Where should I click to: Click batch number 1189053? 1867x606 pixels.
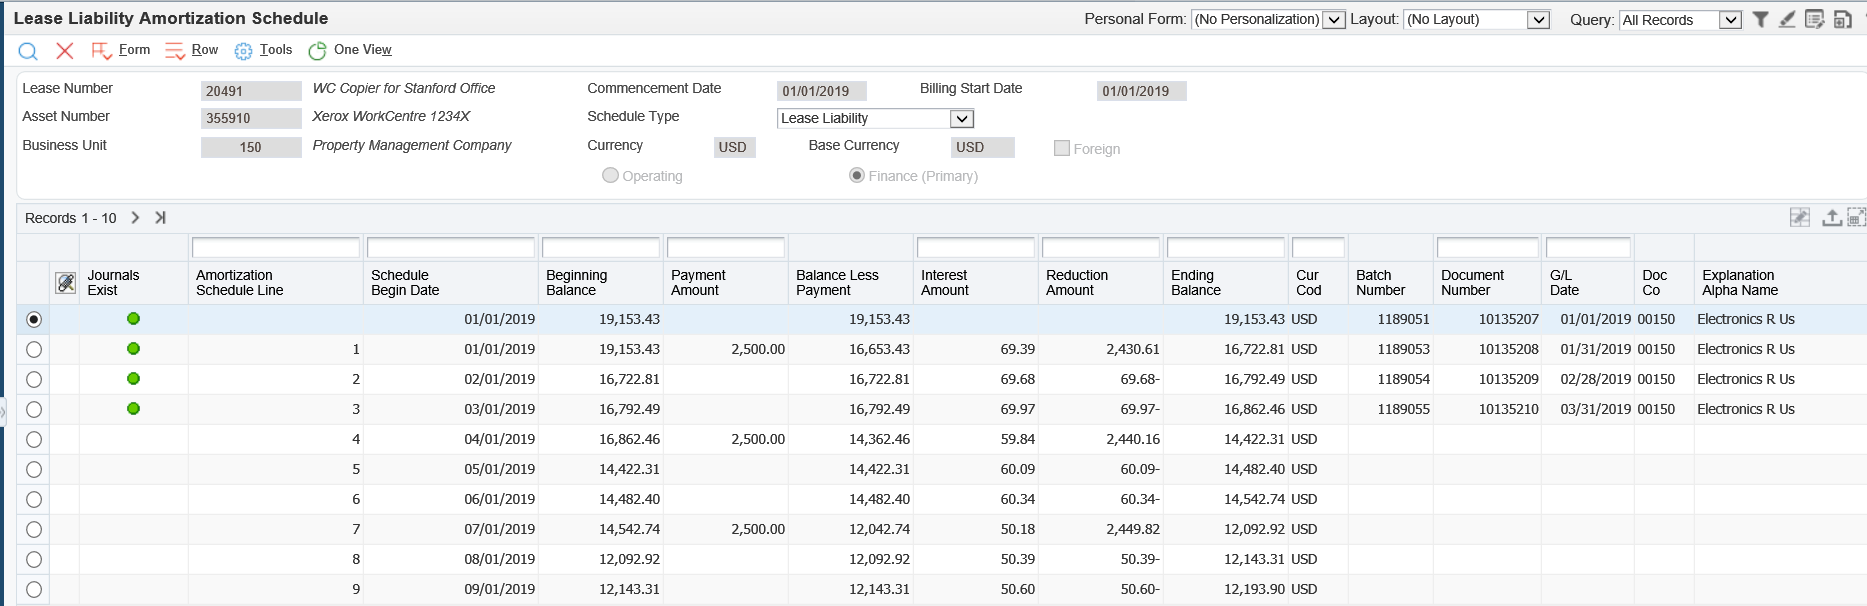(1403, 349)
